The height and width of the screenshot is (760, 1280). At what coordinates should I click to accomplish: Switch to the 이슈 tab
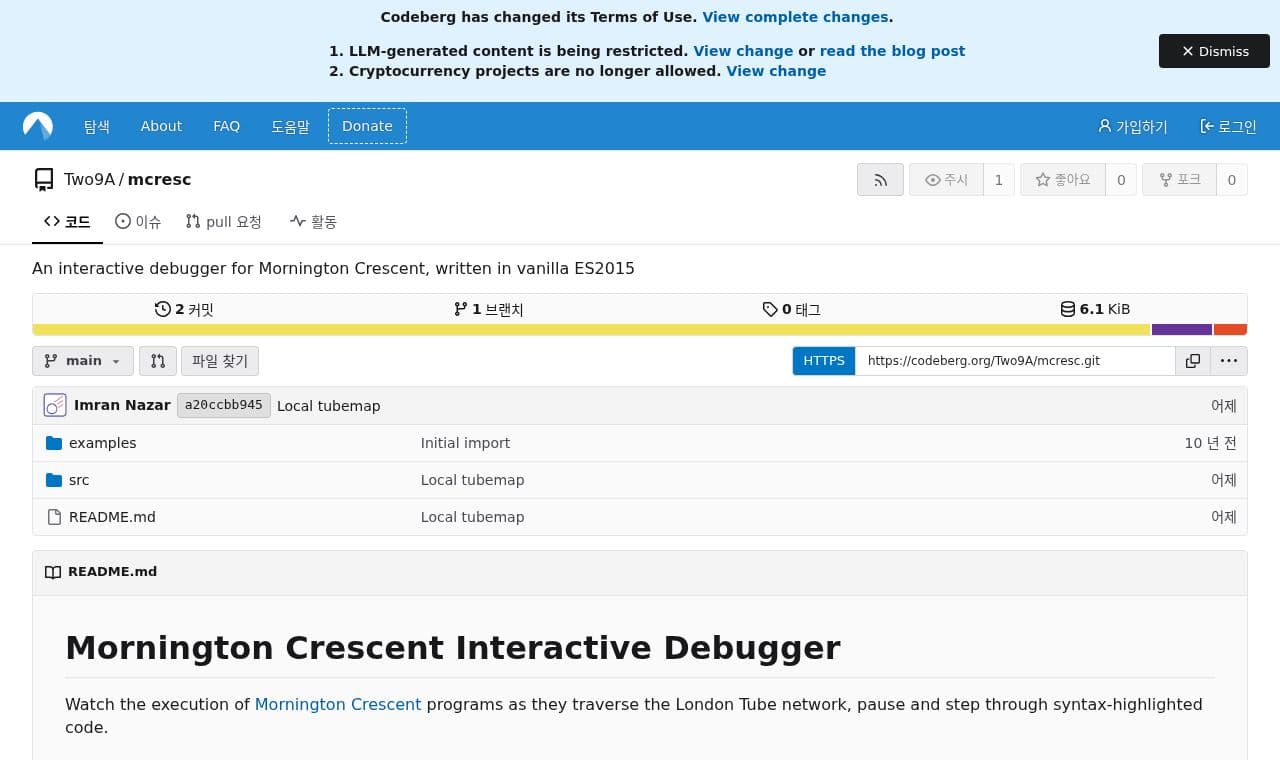[138, 222]
